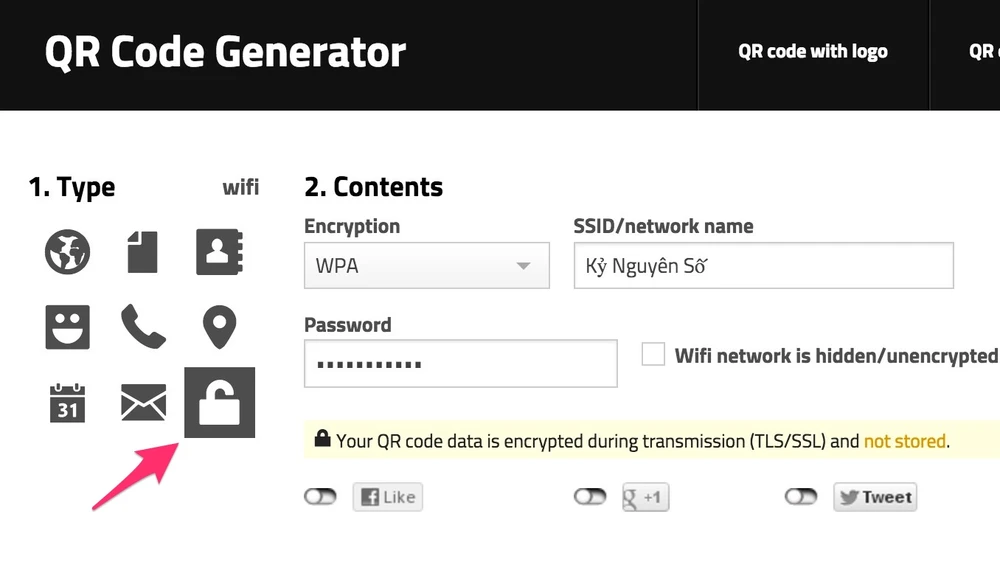This screenshot has width=1000, height=584.
Task: Open the "QR code with logo" menu item
Action: pyautogui.click(x=812, y=52)
